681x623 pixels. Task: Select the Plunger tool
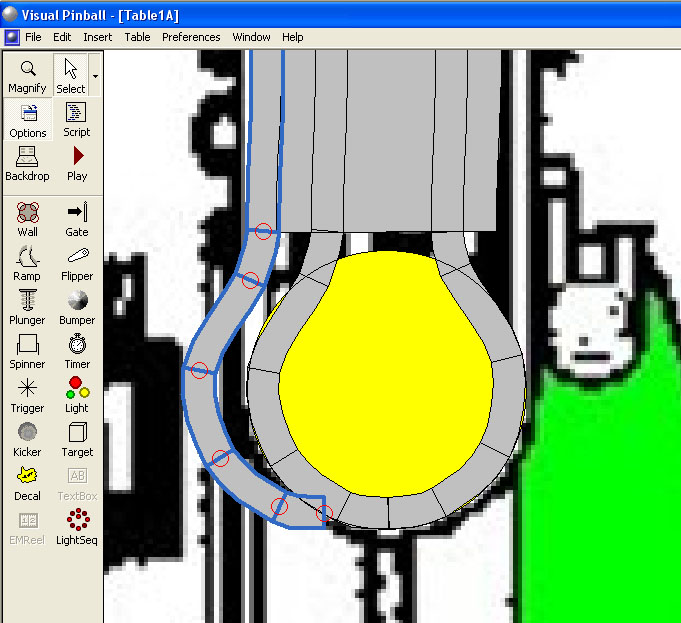click(x=28, y=307)
